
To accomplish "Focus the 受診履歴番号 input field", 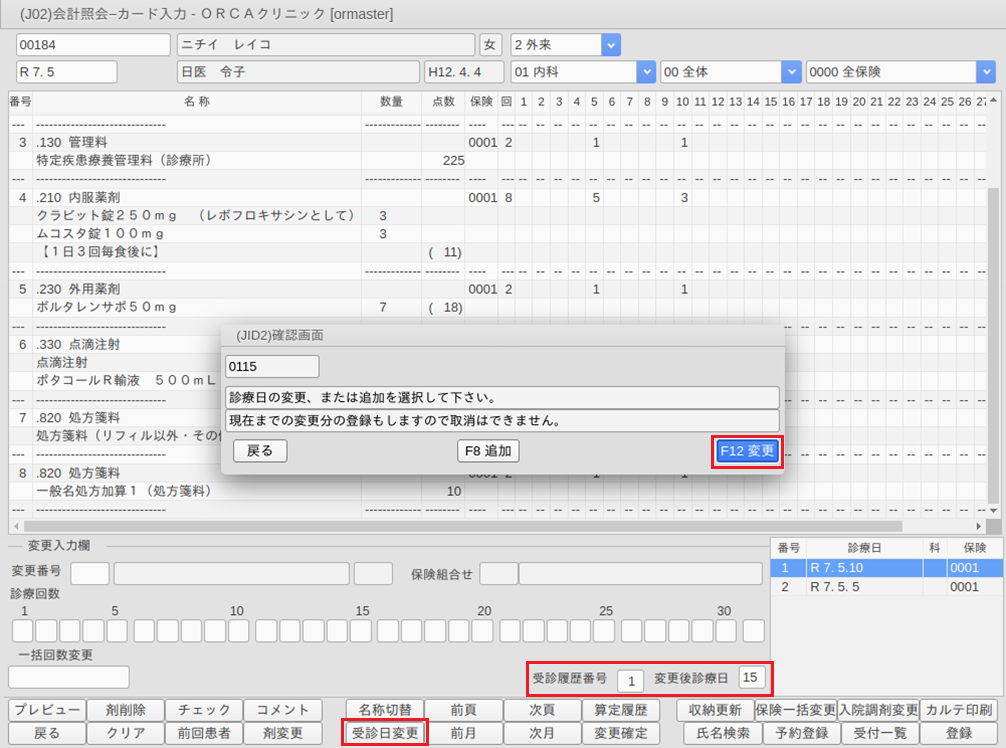I will click(630, 680).
